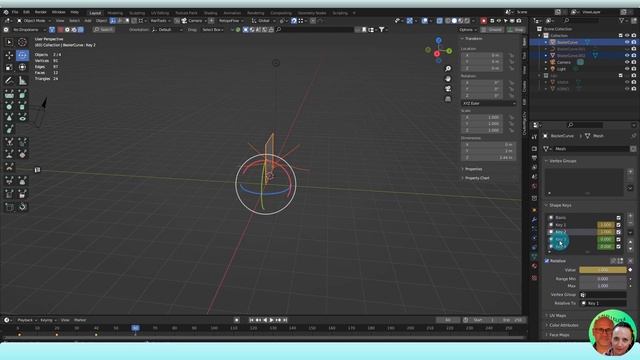
Task: Open the shape key specials chevron menu
Action: click(x=630, y=232)
